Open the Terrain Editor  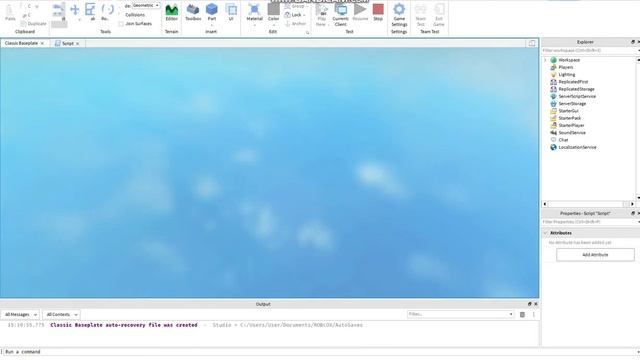tap(171, 12)
